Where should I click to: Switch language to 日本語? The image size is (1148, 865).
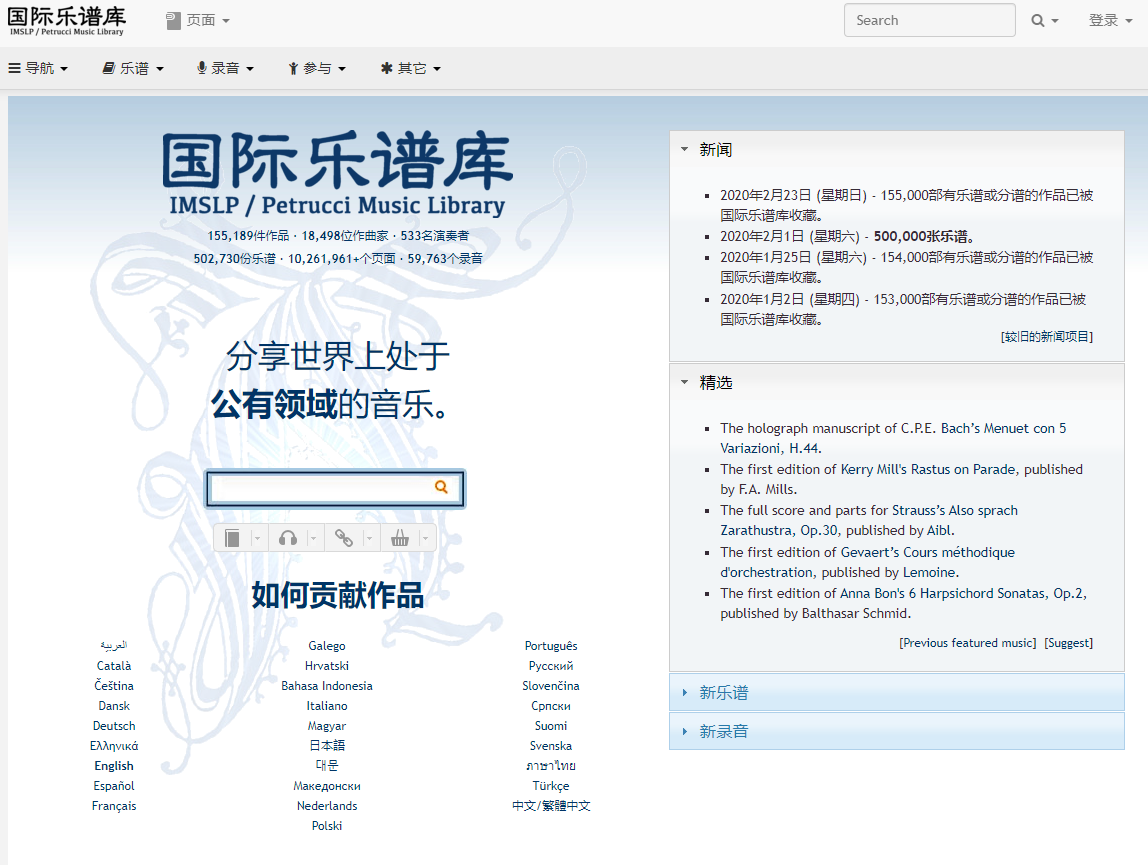327,745
